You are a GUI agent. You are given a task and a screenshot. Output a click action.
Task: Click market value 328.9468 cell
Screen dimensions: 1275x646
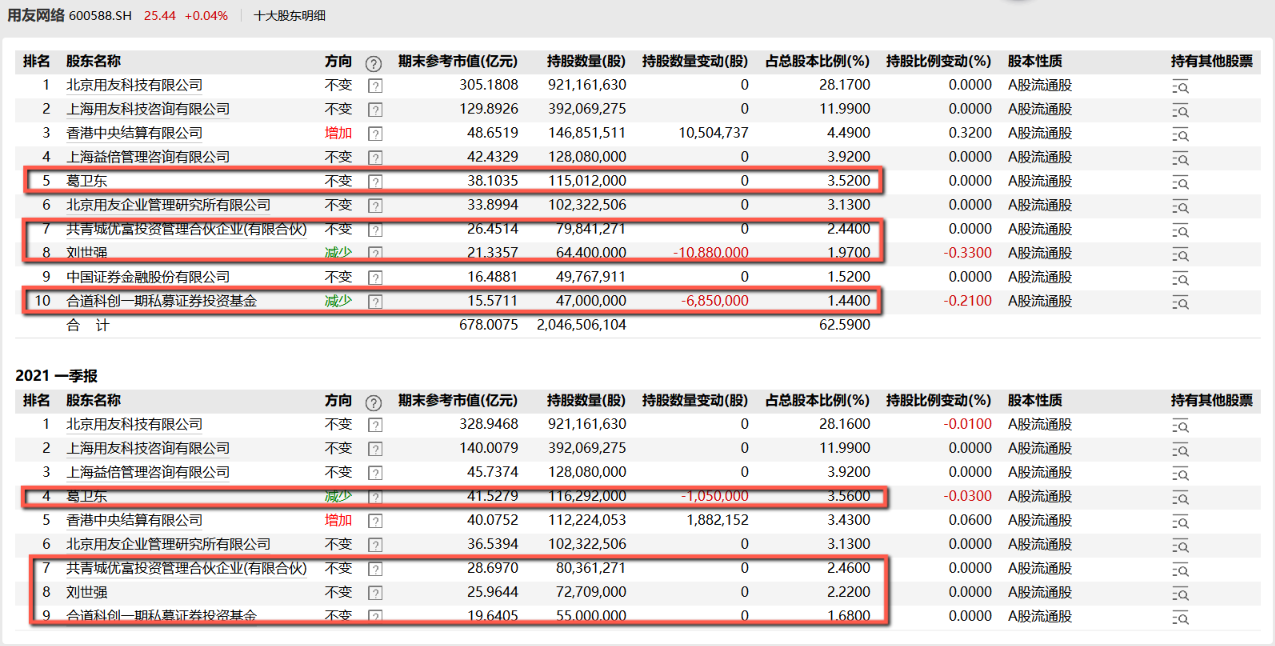pos(488,424)
